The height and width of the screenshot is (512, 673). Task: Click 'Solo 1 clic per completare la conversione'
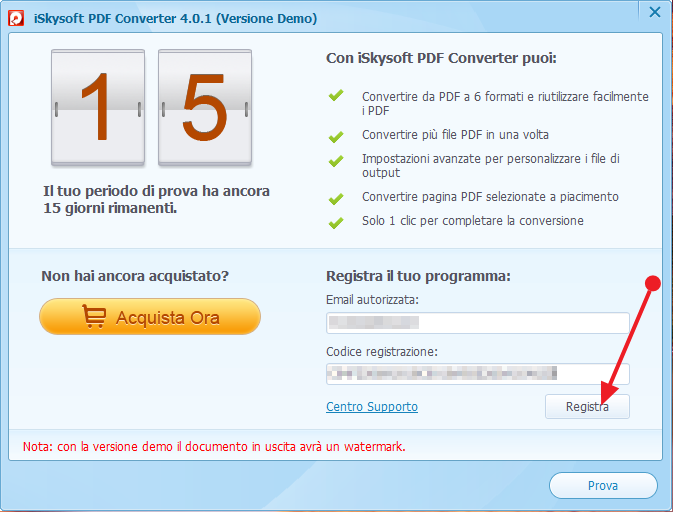(x=473, y=221)
